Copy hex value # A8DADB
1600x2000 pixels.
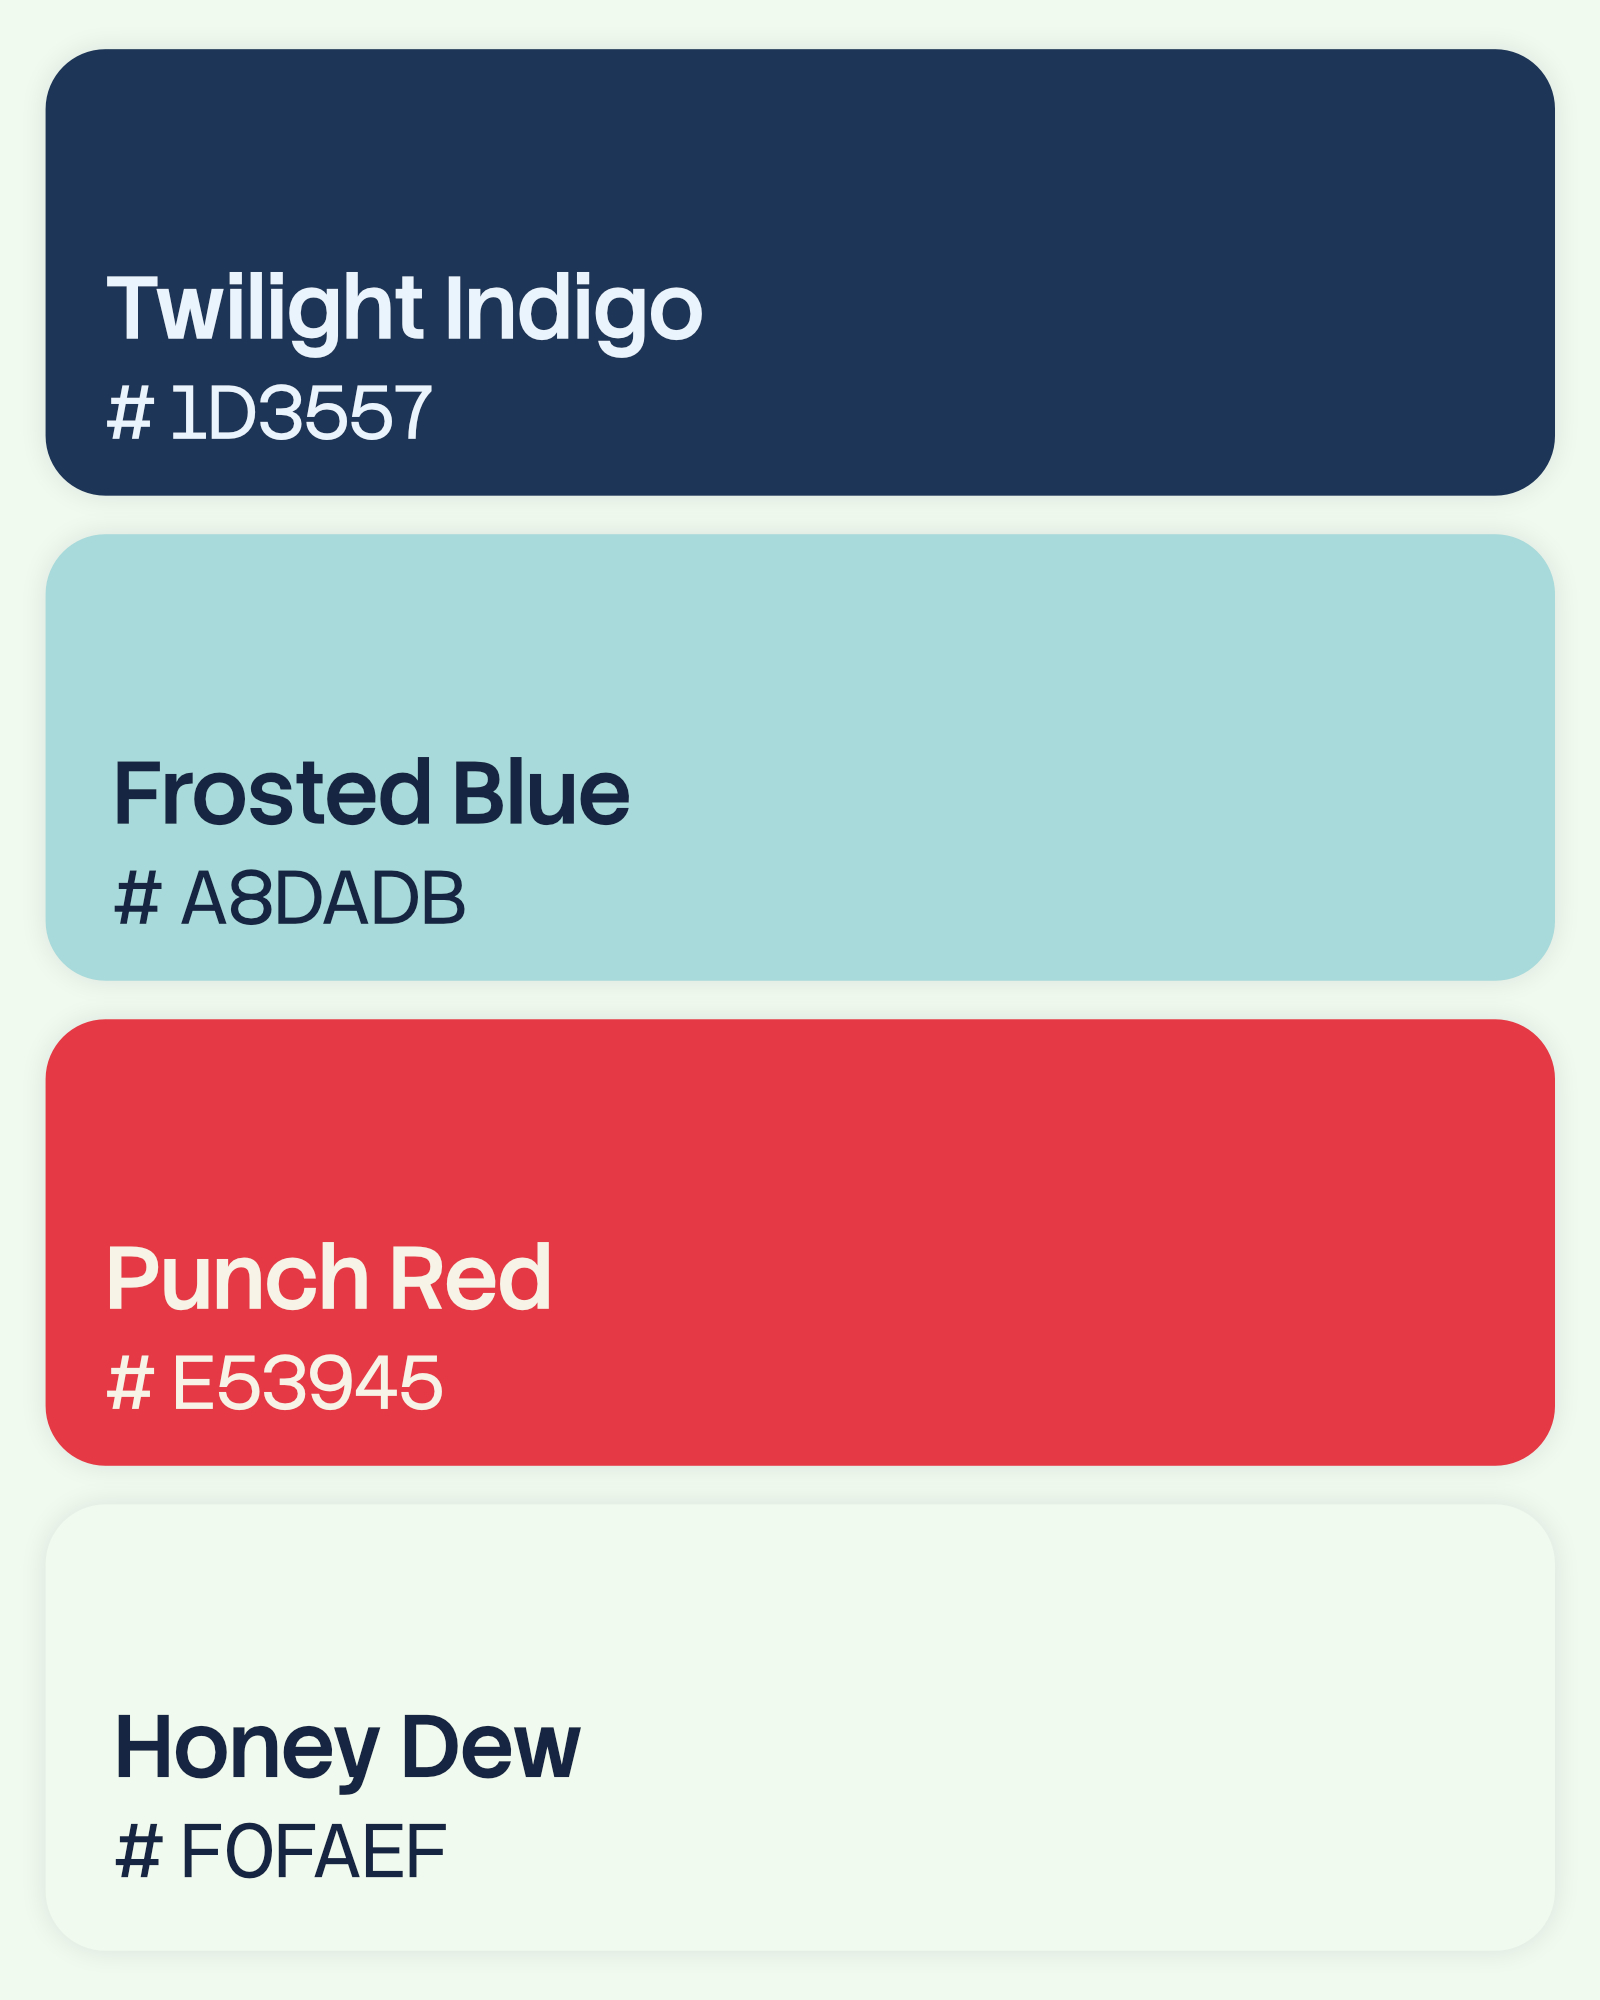pos(290,898)
